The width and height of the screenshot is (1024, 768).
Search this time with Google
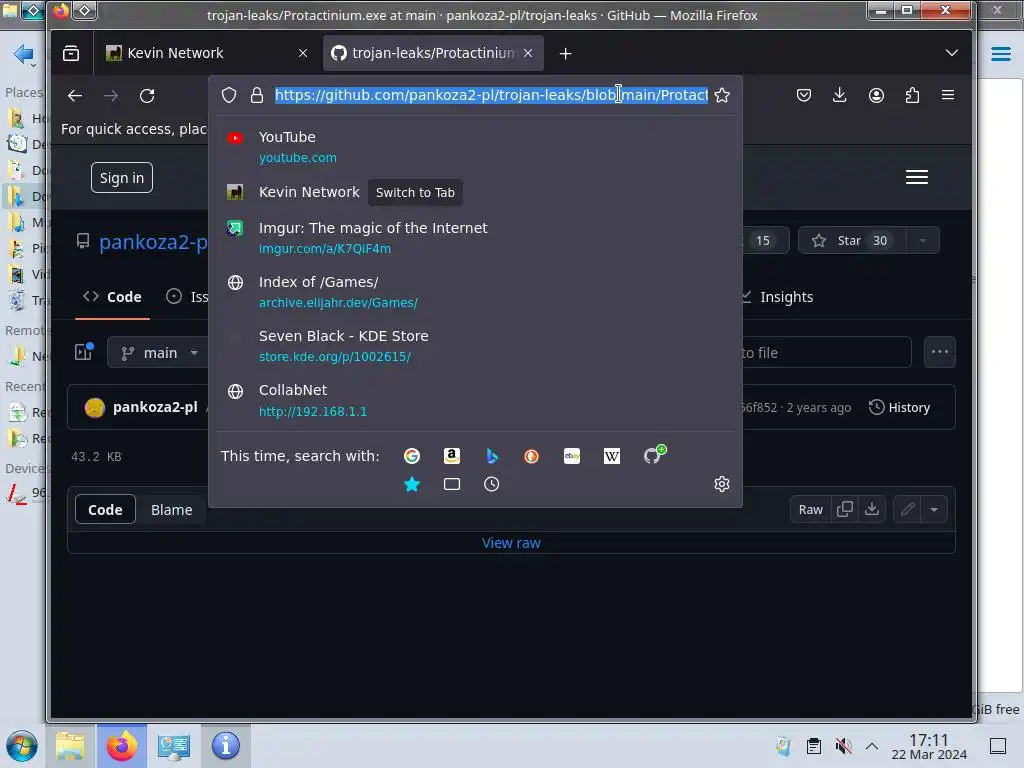pyautogui.click(x=411, y=456)
